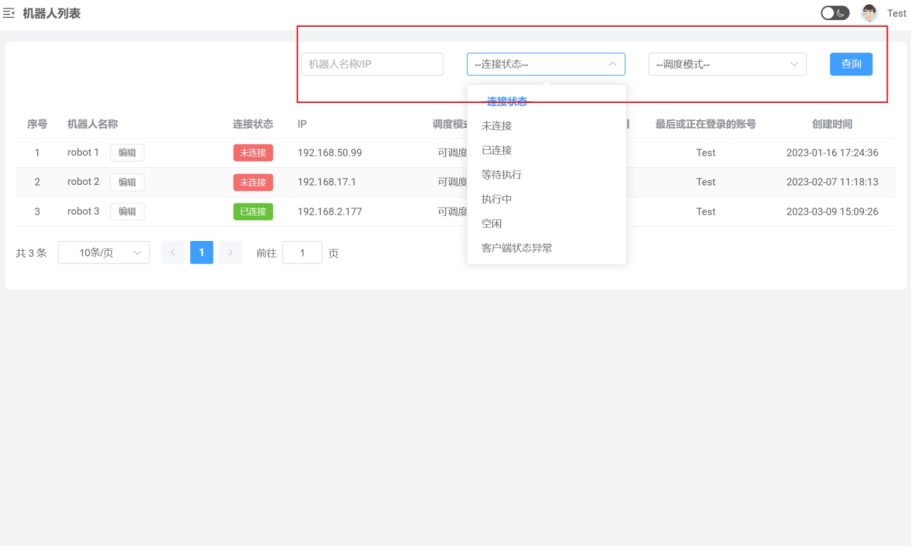Click the 共 3 条 total count text

[x=31, y=253]
